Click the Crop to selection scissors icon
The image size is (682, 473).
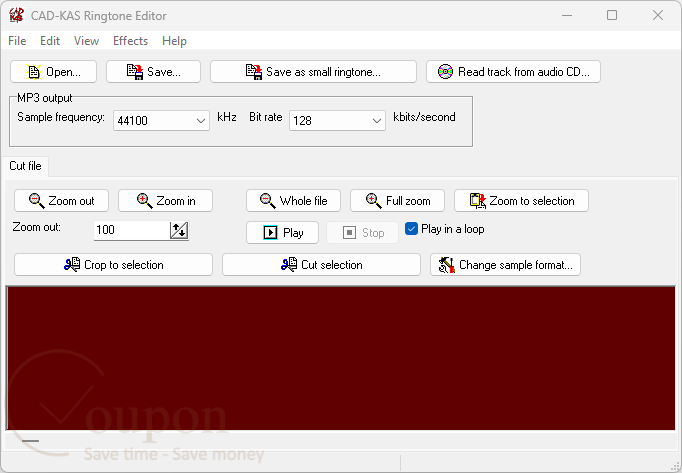point(72,264)
